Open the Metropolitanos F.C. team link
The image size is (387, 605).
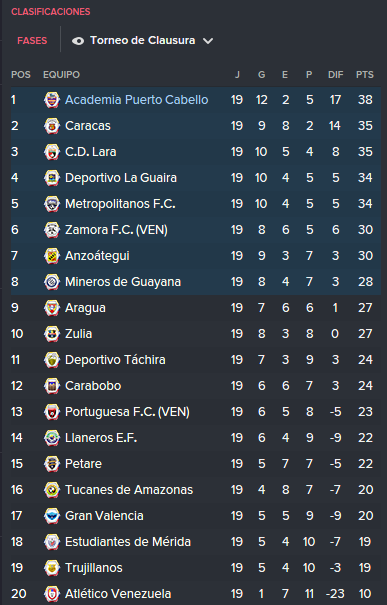(120, 204)
